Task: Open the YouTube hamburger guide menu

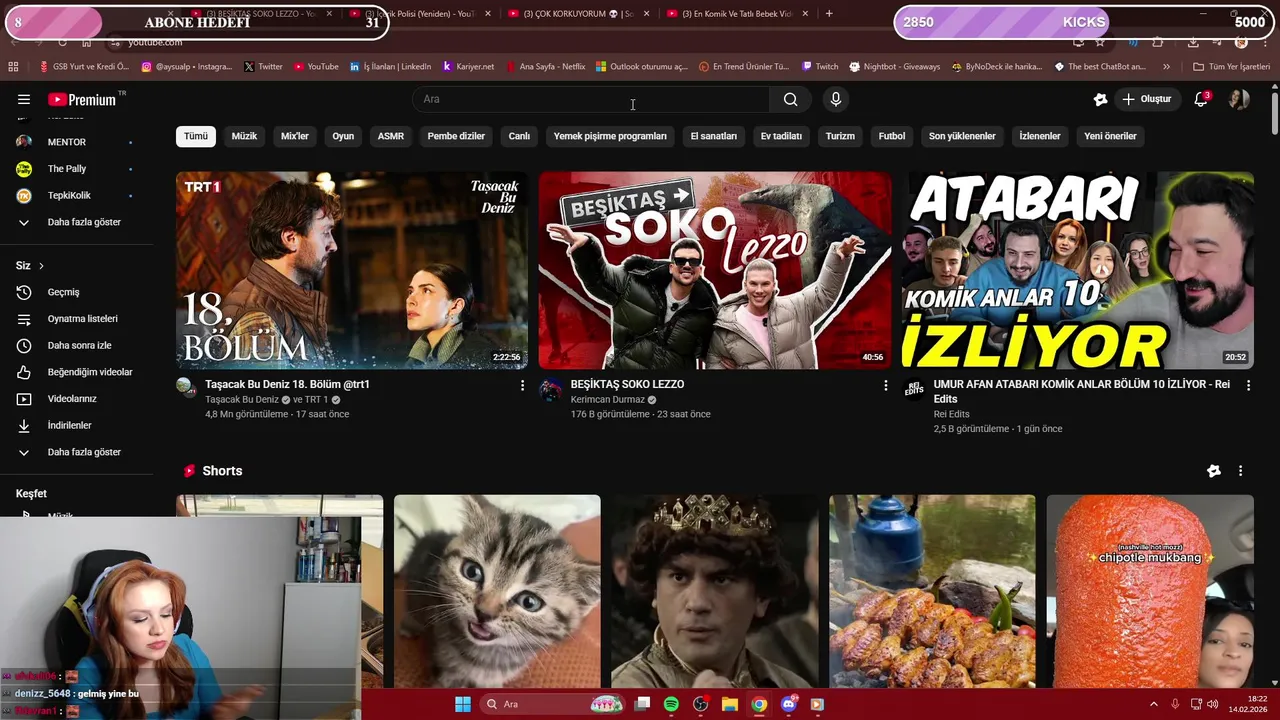Action: click(x=24, y=99)
